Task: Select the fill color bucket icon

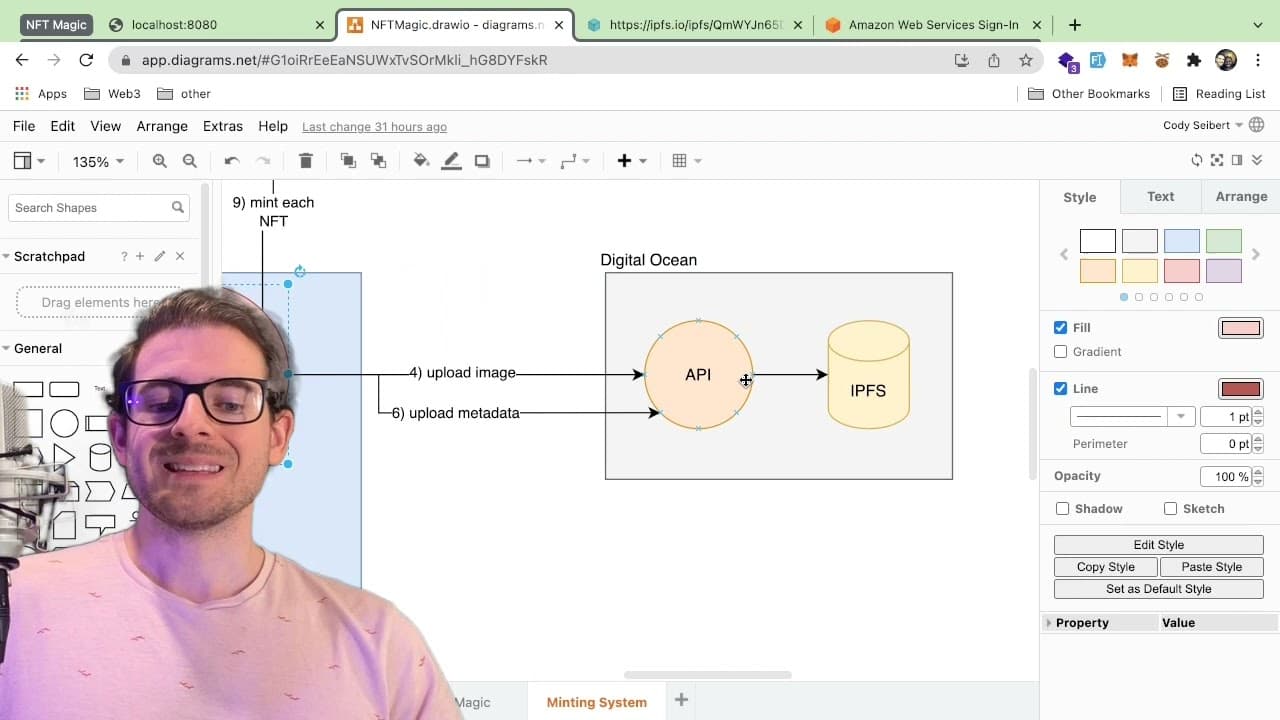Action: [x=421, y=161]
